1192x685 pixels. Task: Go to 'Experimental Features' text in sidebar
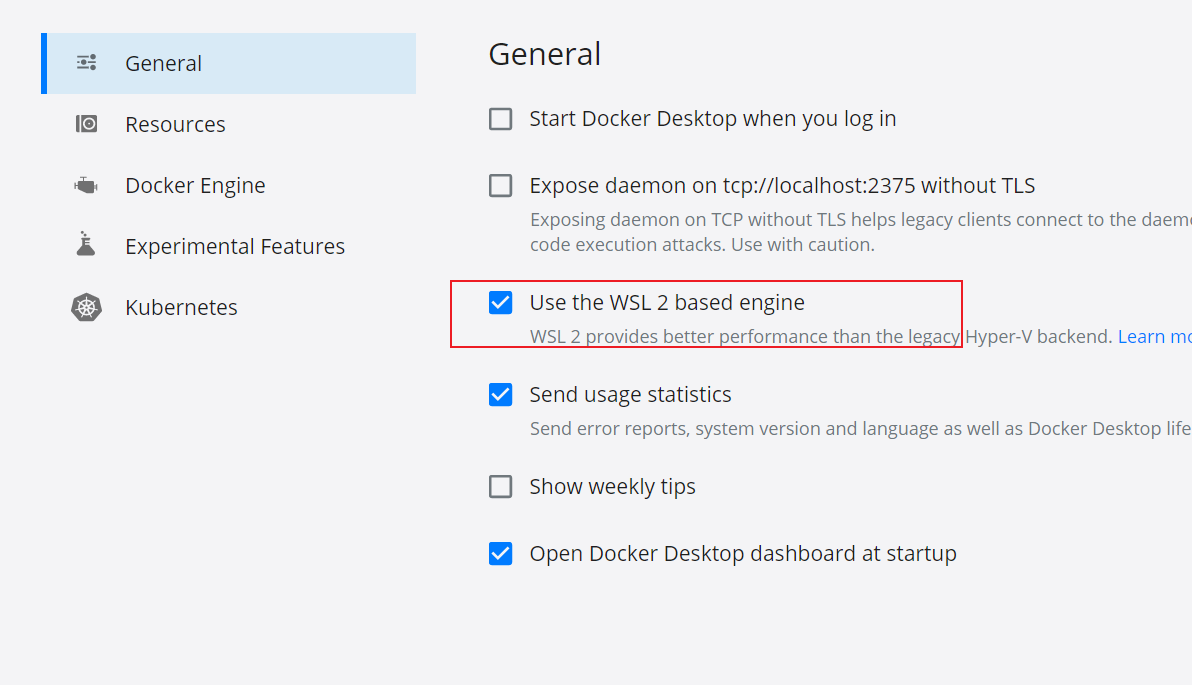235,247
